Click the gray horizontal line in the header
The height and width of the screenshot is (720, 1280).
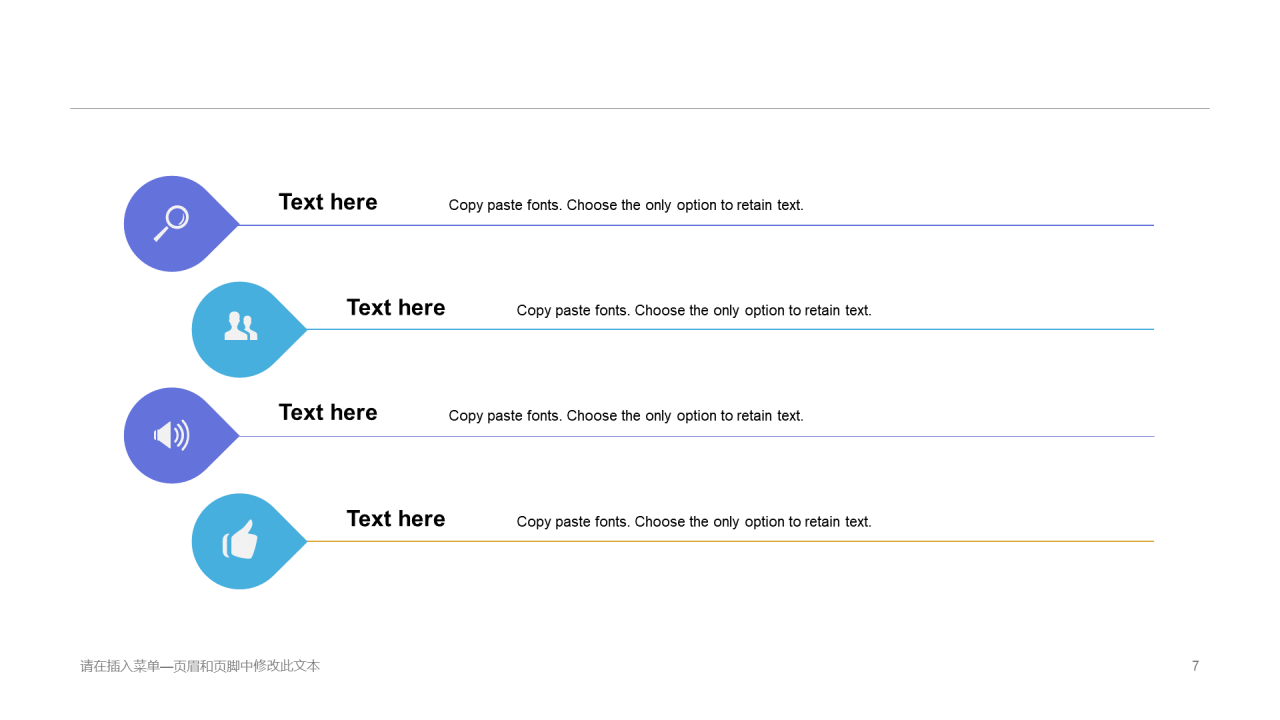point(640,108)
